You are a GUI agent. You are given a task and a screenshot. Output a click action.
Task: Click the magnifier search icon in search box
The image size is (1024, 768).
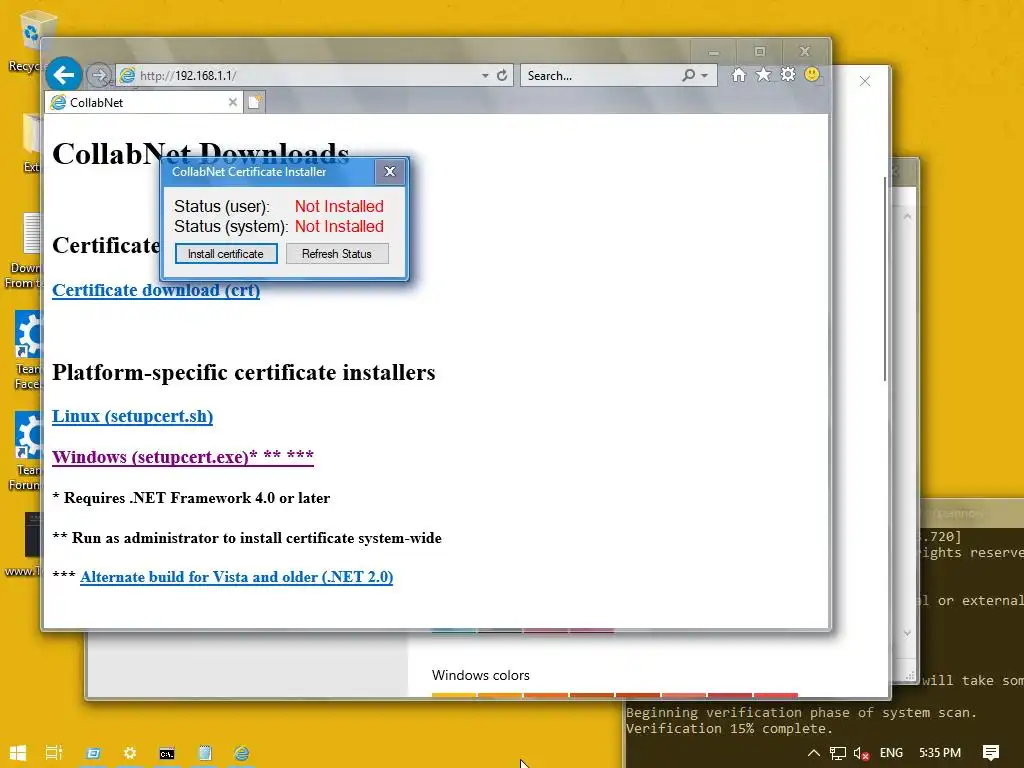tap(688, 76)
